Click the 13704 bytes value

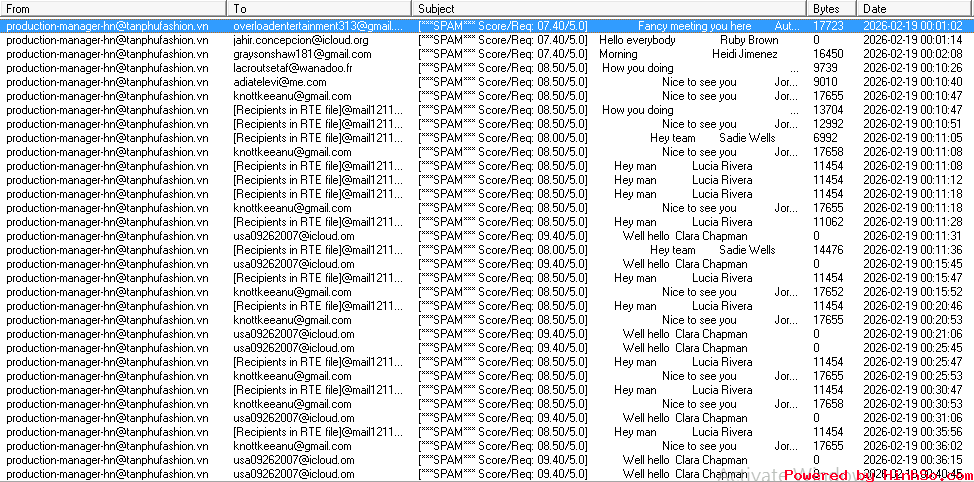(828, 110)
